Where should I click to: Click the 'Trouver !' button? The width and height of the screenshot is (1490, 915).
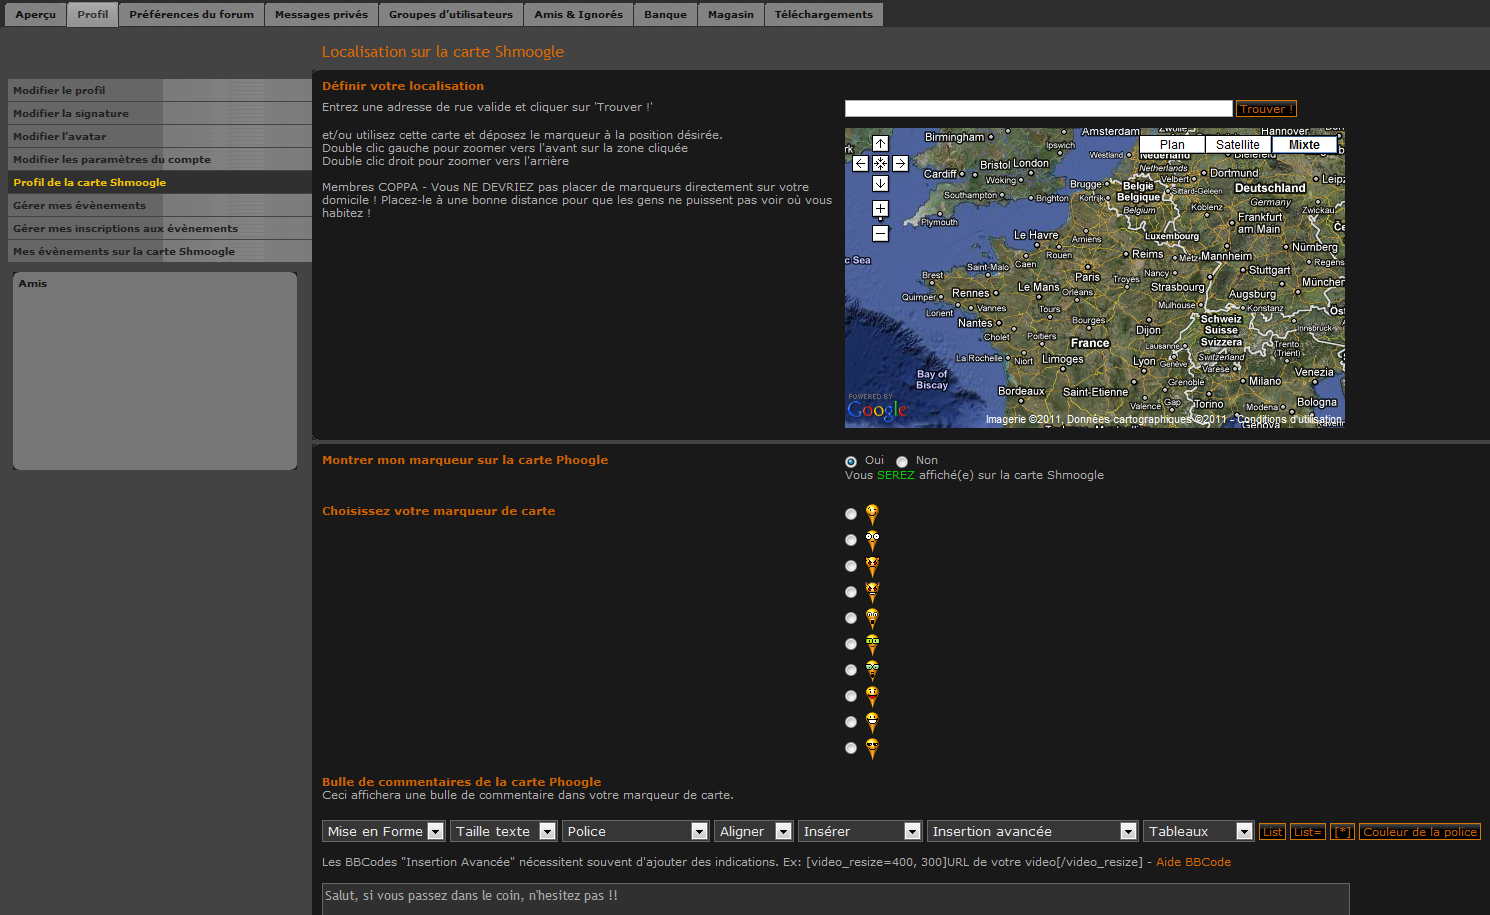click(1267, 109)
